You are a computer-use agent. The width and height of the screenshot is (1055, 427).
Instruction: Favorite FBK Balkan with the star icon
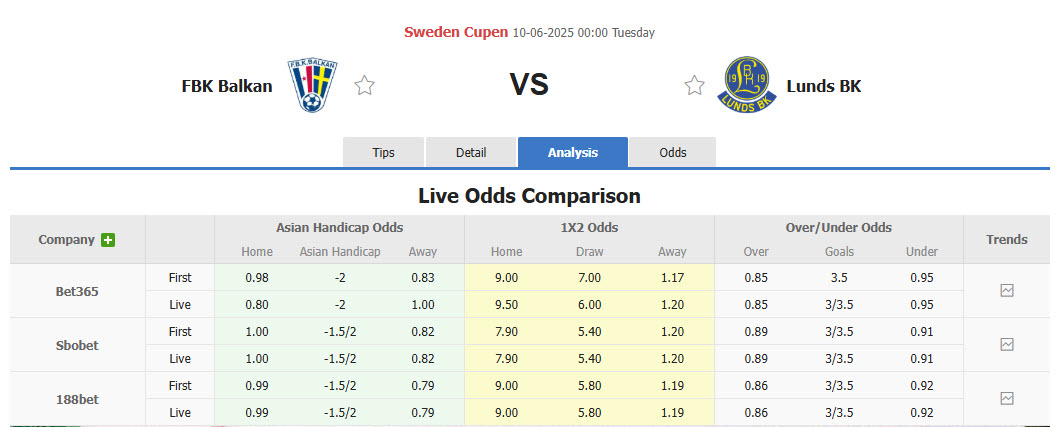click(x=364, y=86)
